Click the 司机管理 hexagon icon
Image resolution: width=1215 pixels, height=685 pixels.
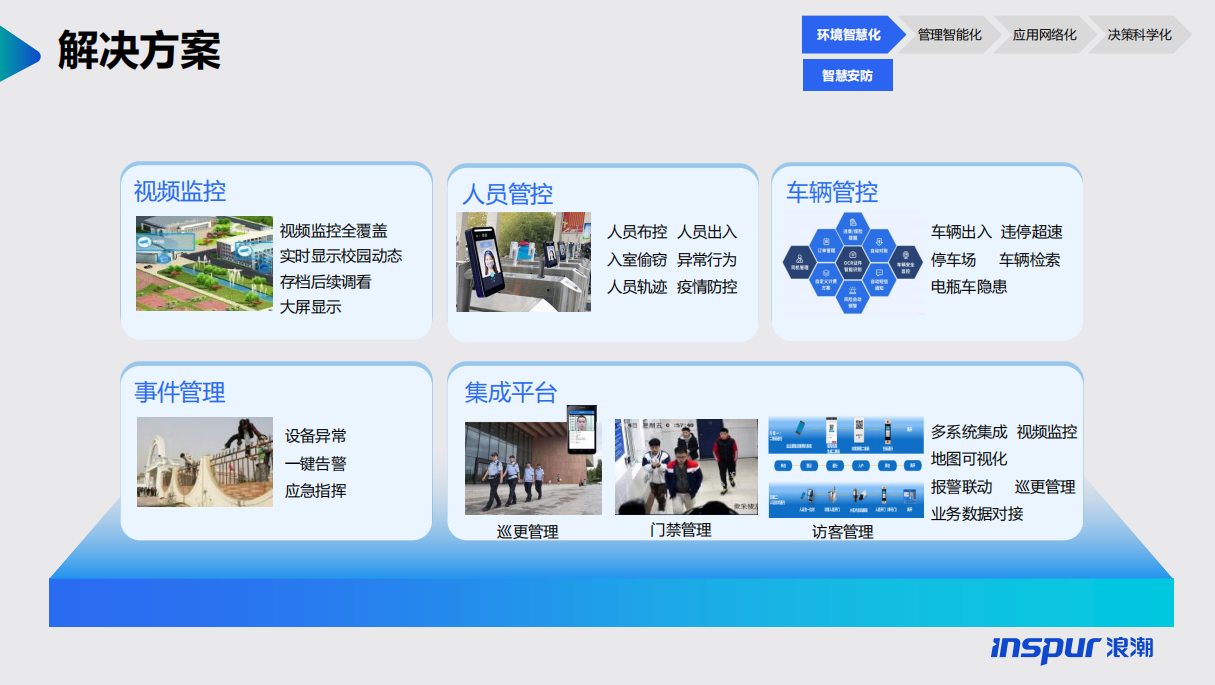coord(799,263)
